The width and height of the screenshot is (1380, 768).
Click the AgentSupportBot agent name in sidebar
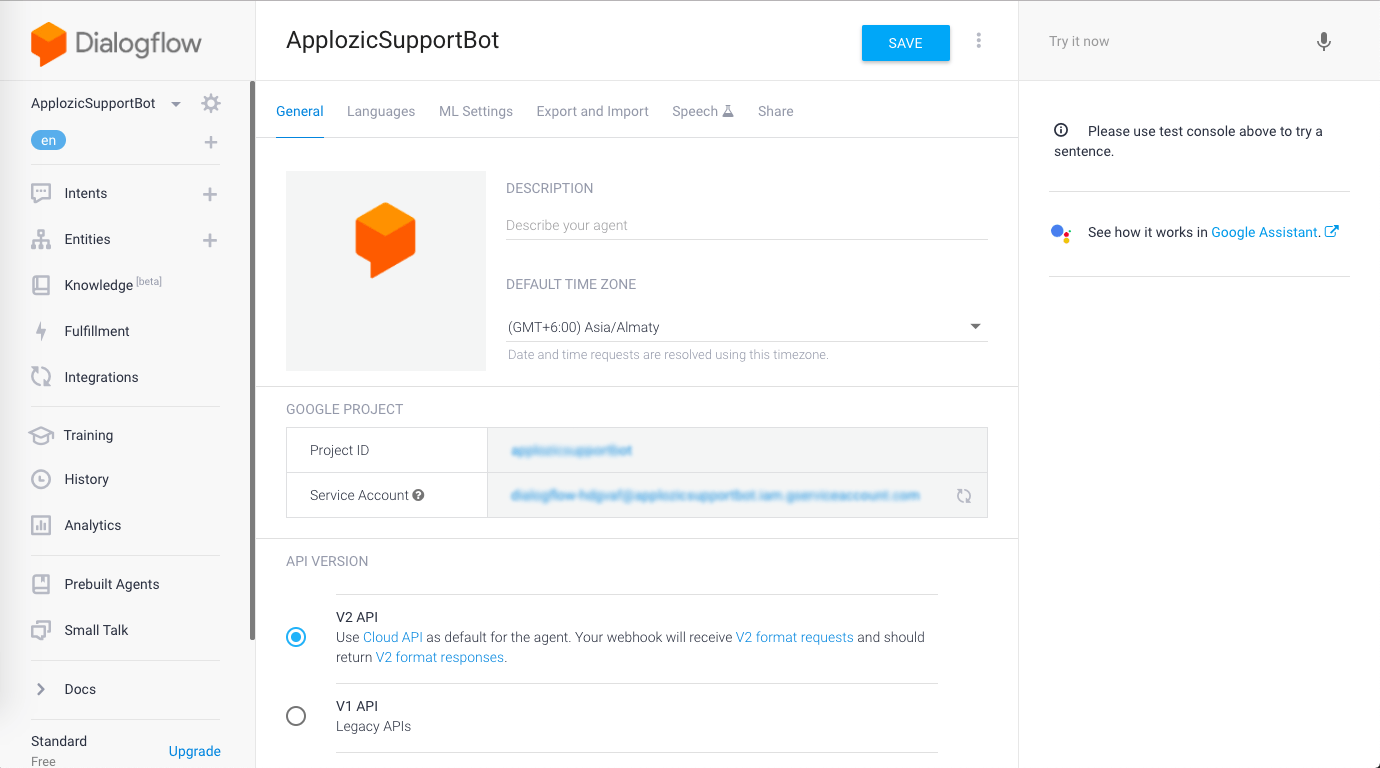[x=93, y=103]
